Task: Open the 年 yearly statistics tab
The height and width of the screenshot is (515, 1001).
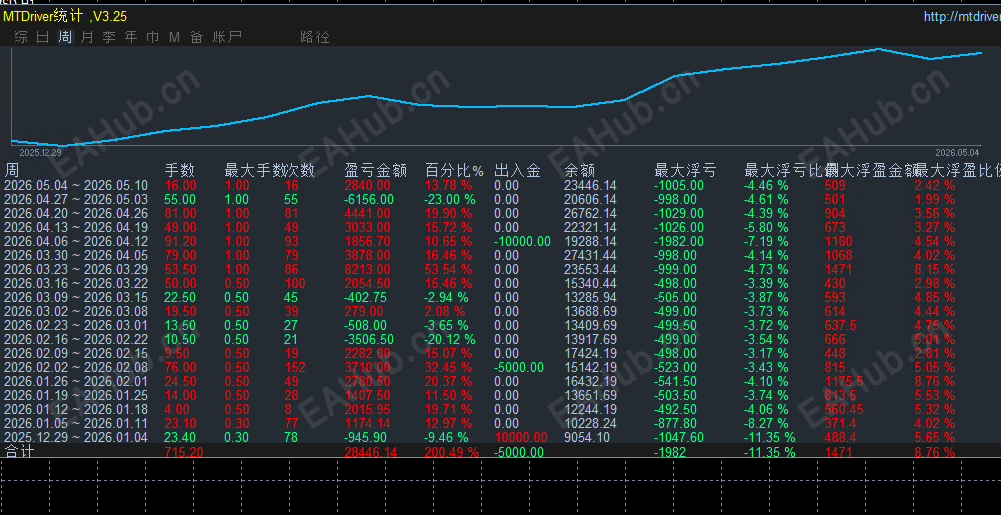Action: pos(131,37)
